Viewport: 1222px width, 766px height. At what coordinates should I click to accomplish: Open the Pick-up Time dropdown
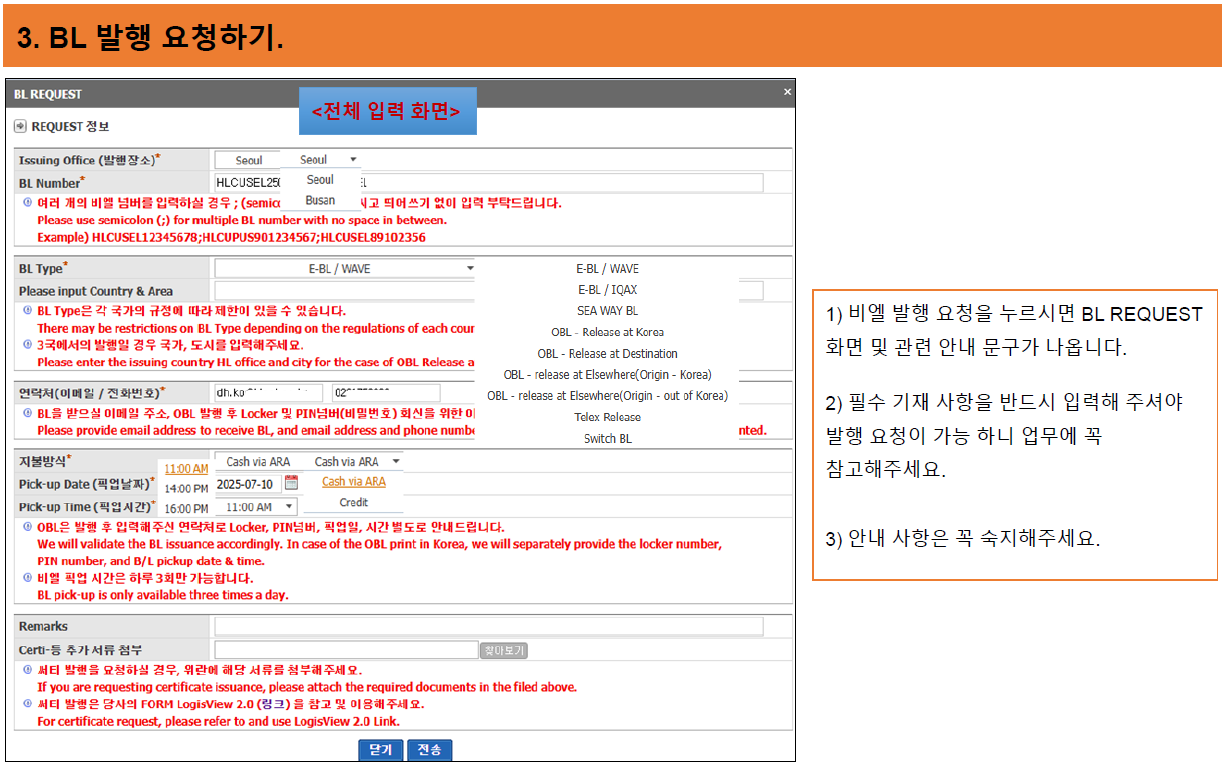click(287, 505)
